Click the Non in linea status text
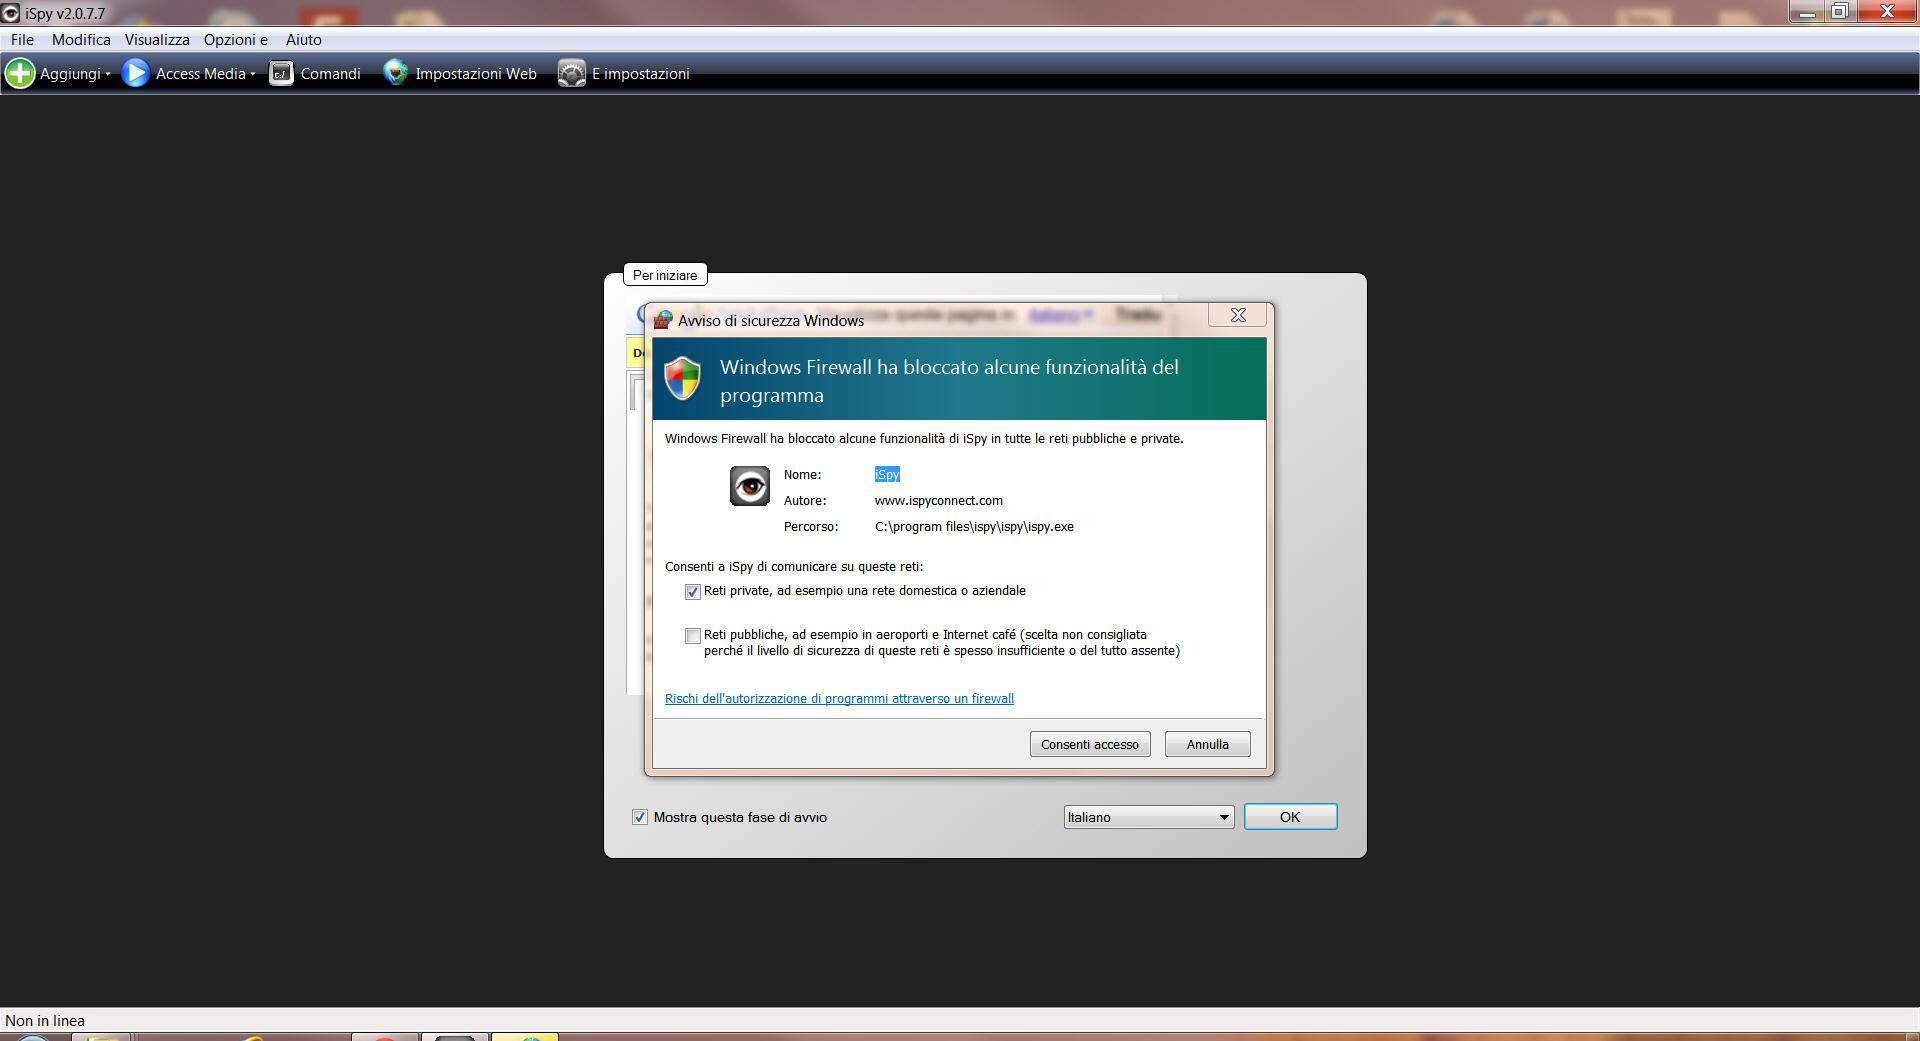Image resolution: width=1920 pixels, height=1041 pixels. (x=45, y=1021)
